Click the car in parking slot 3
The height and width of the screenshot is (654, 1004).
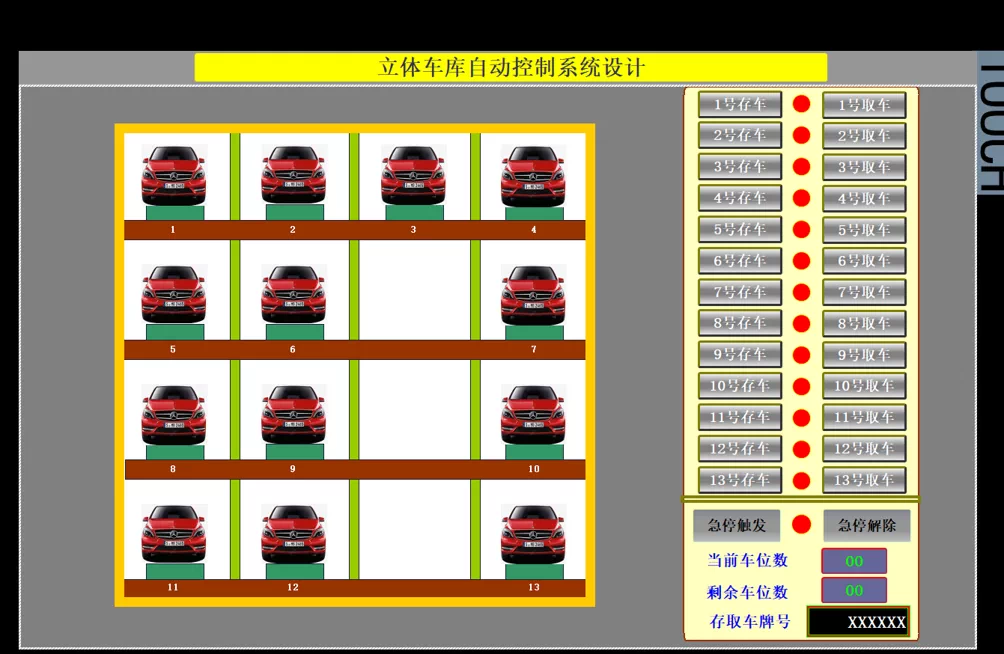(413, 174)
